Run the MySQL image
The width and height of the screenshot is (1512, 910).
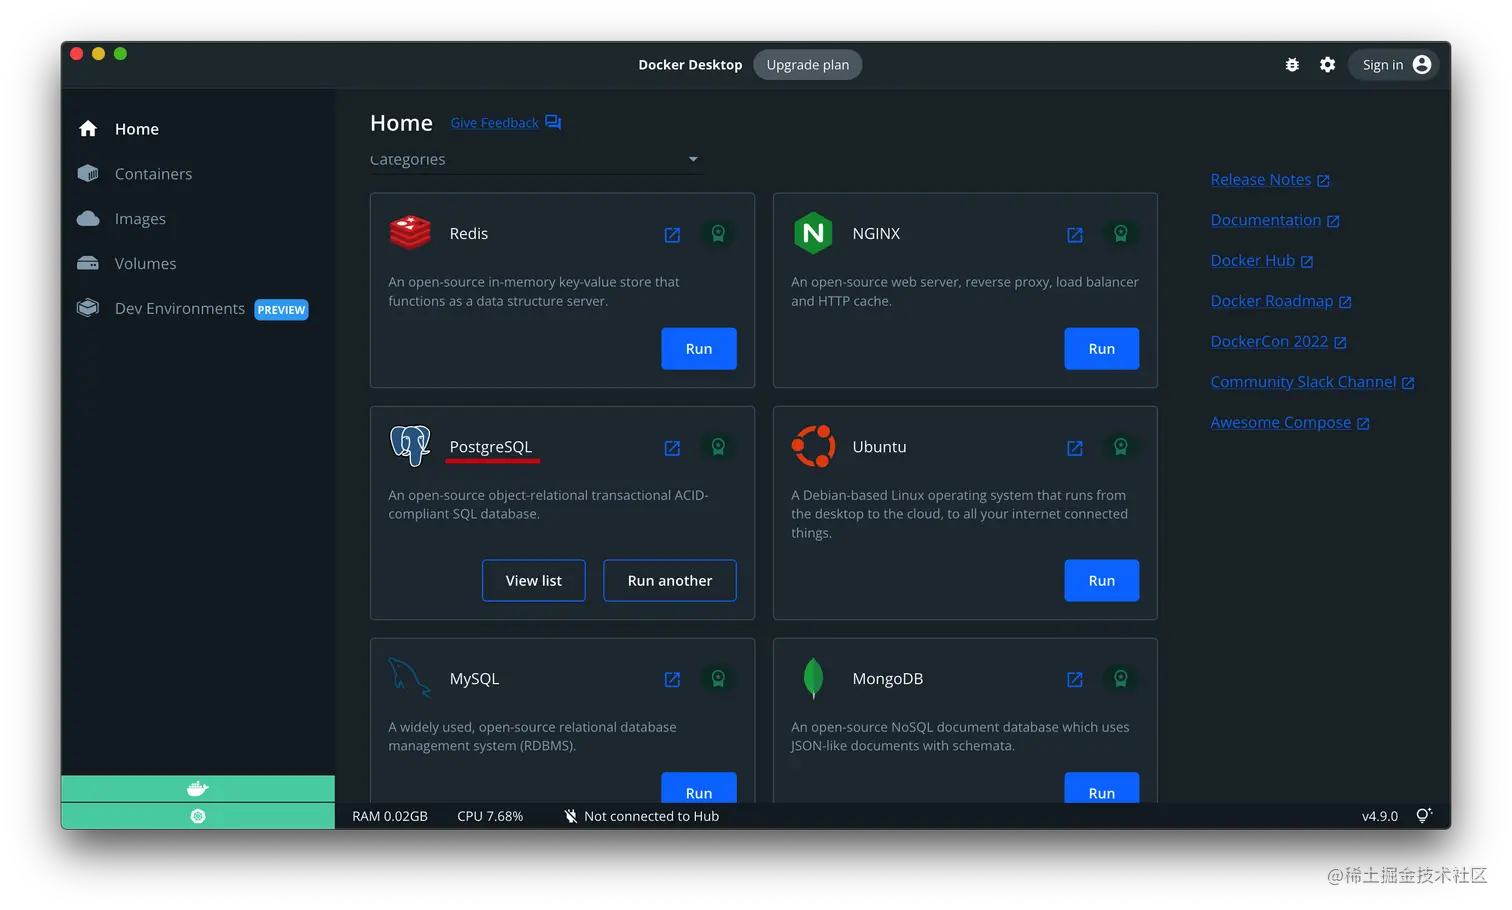pos(699,788)
